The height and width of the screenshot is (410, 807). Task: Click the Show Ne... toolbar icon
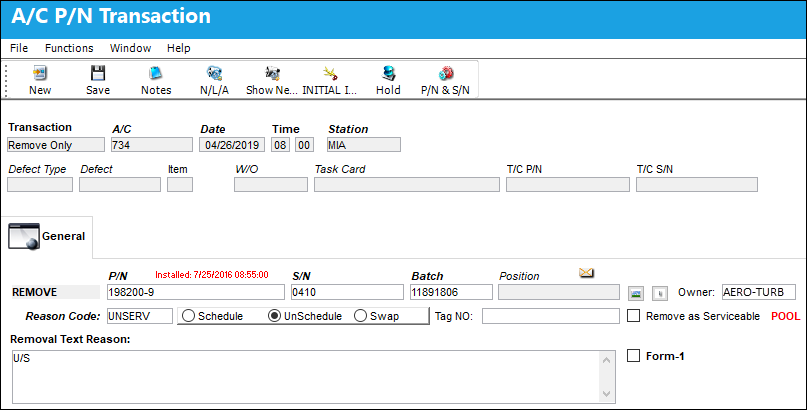click(x=272, y=74)
